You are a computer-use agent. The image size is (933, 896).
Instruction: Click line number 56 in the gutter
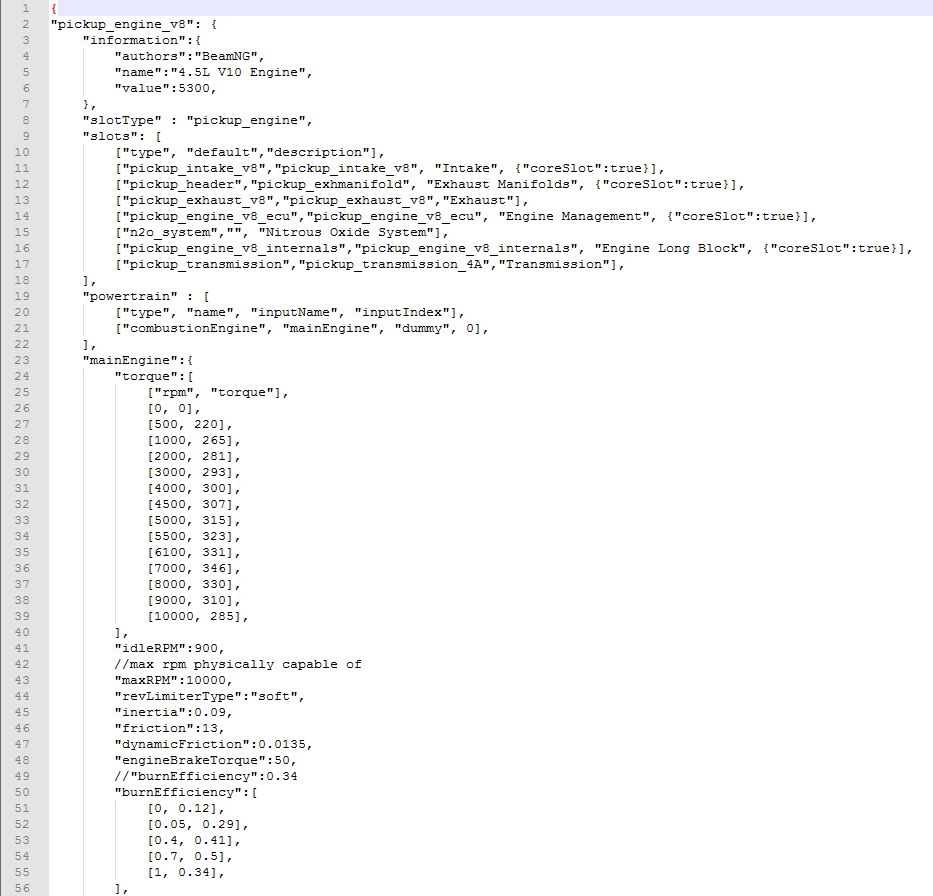pyautogui.click(x=21, y=888)
